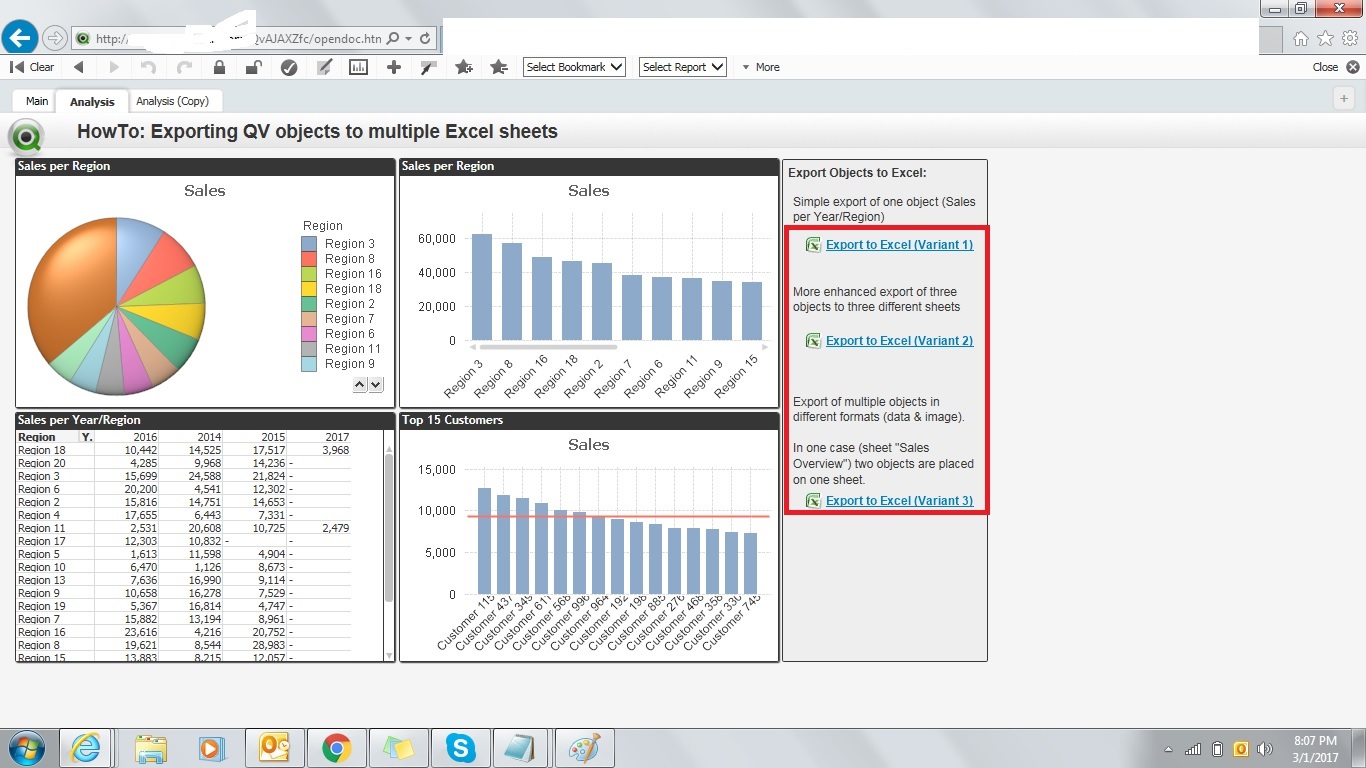Screen dimensions: 1366x768
Task: Click the QlikView logo icon
Action: click(x=24, y=135)
